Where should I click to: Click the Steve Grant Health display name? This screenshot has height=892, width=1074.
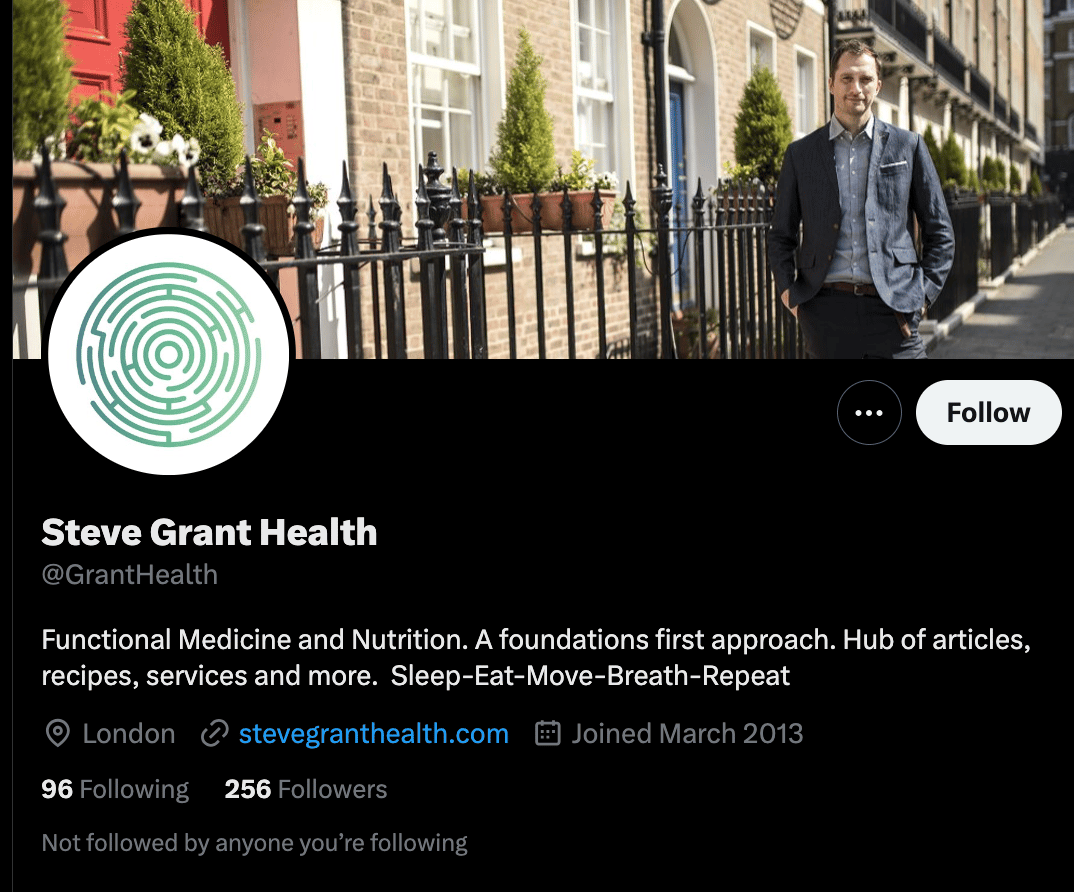(x=209, y=532)
